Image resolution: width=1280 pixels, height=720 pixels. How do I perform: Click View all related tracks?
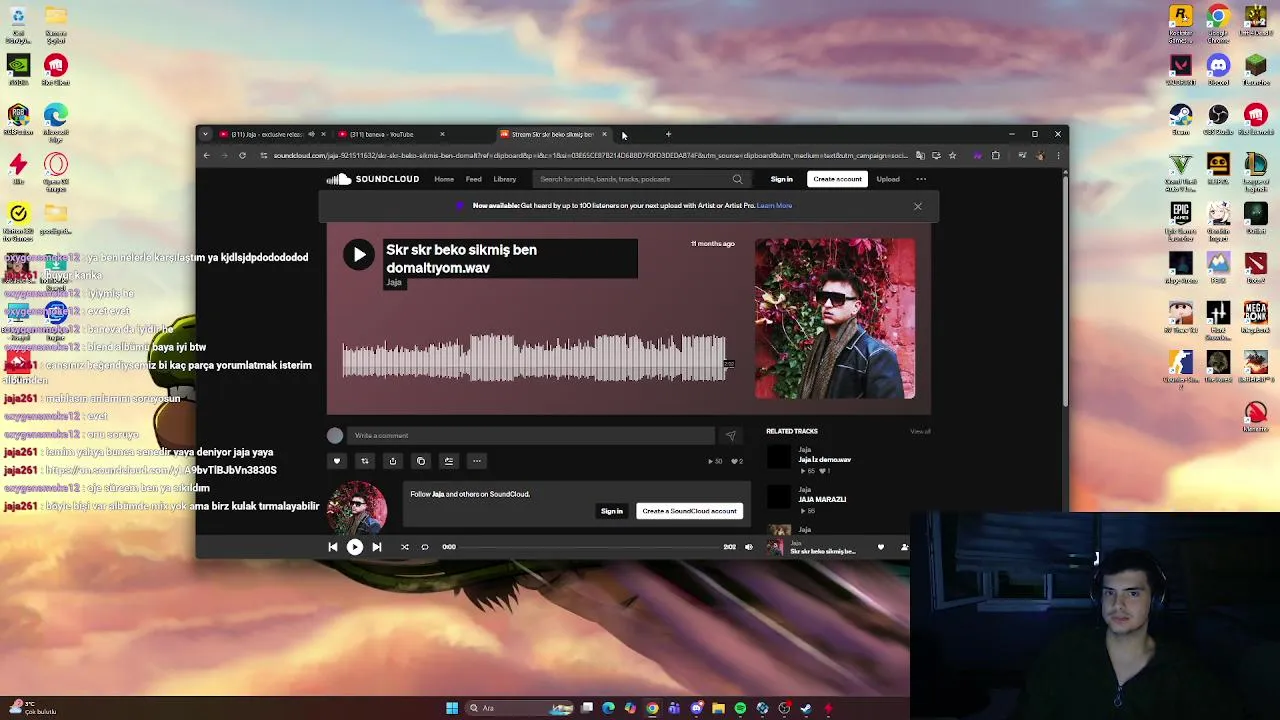coord(920,431)
